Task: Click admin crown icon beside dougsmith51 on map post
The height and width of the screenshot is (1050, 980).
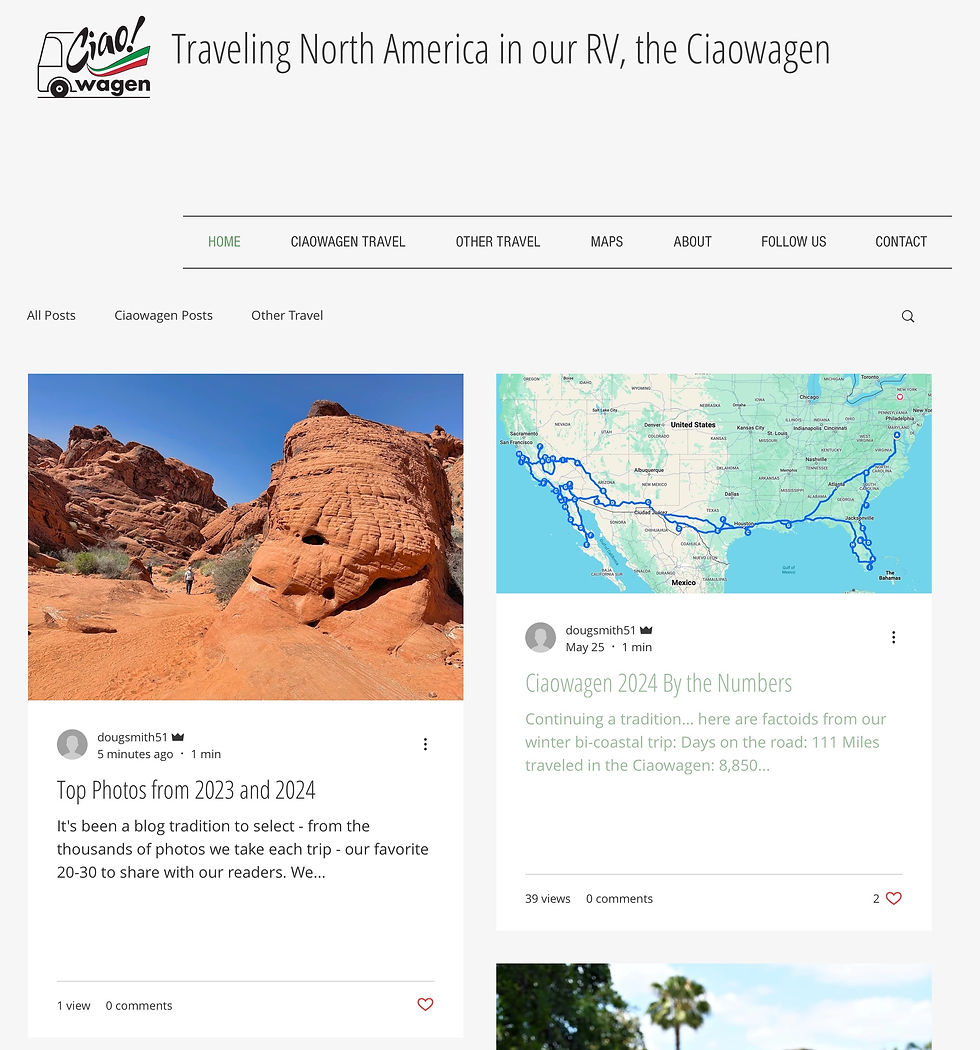Action: (x=646, y=630)
